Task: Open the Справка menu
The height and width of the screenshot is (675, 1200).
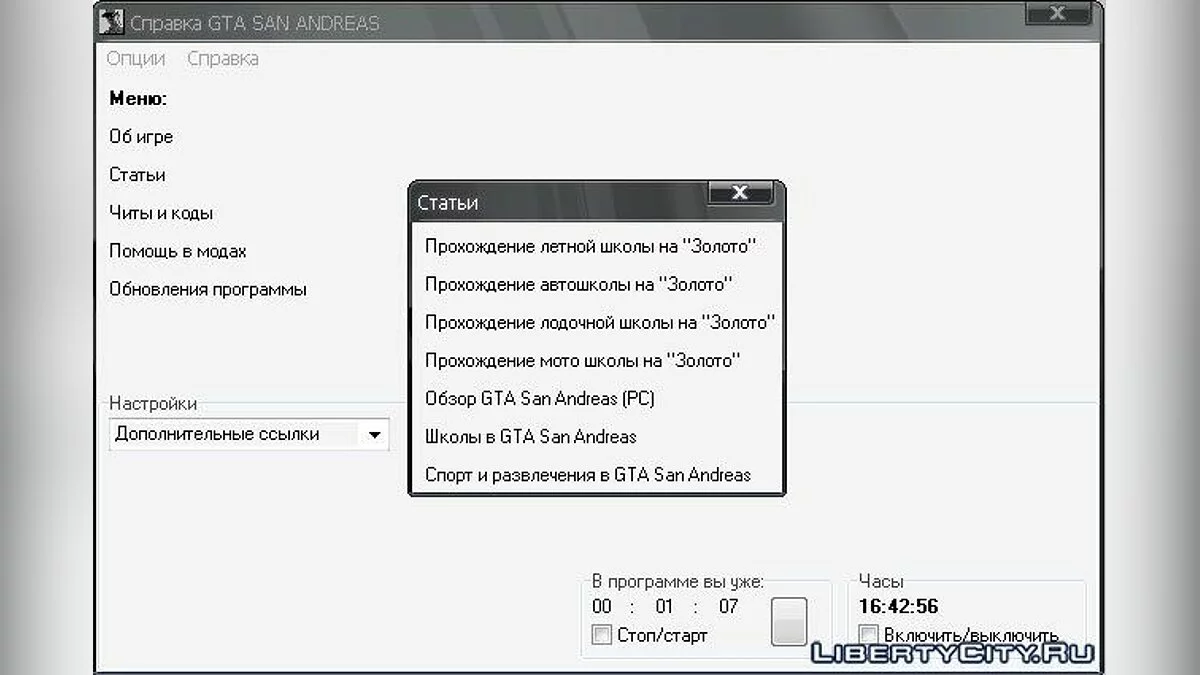Action: 223,58
